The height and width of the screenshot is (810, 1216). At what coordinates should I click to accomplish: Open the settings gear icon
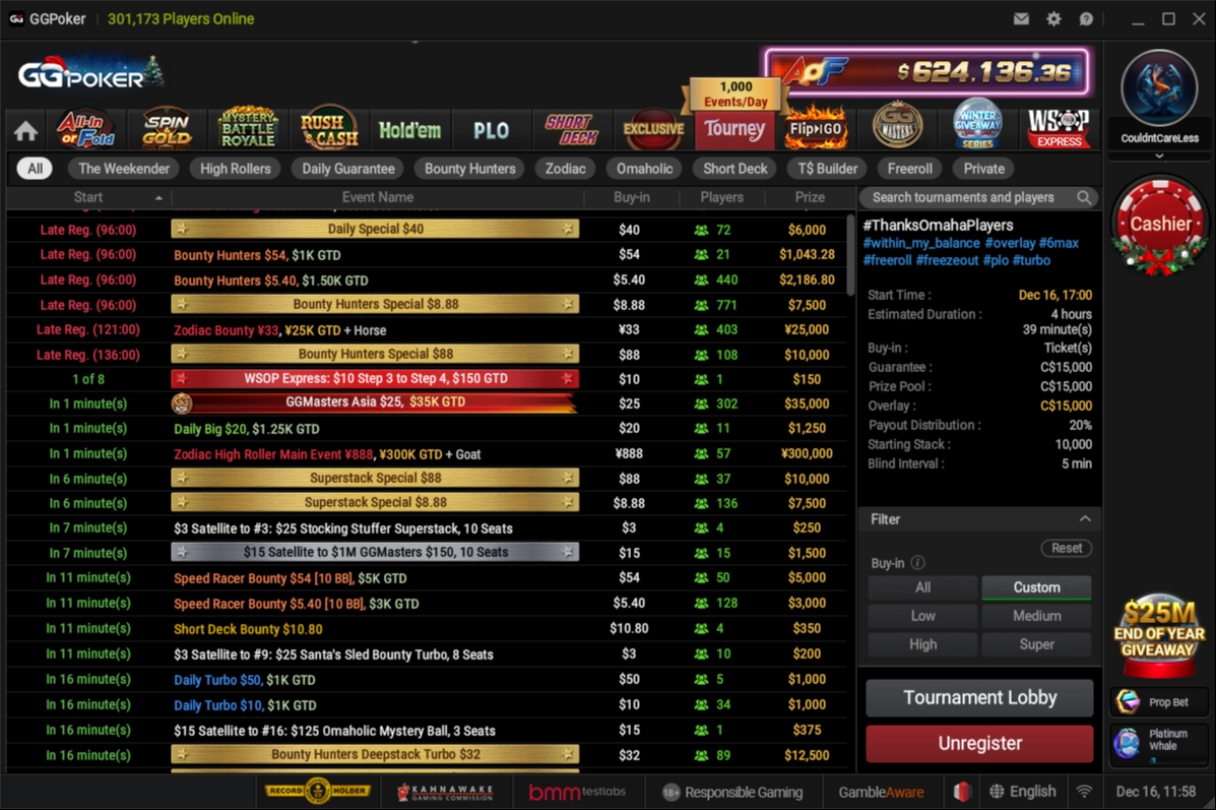1053,19
